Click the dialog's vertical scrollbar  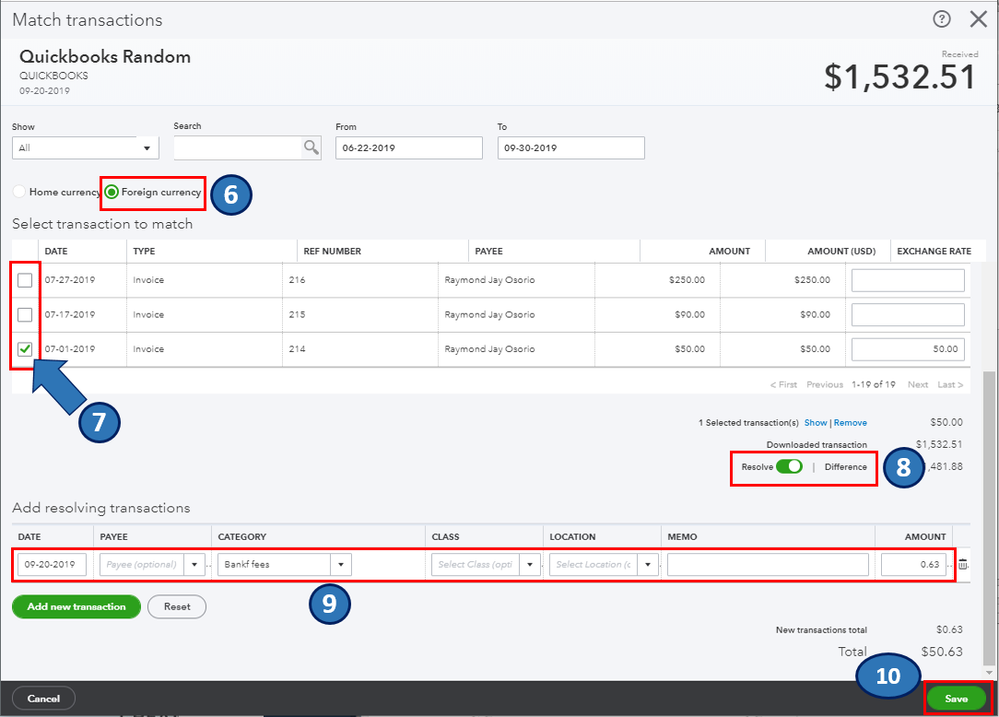(989, 516)
